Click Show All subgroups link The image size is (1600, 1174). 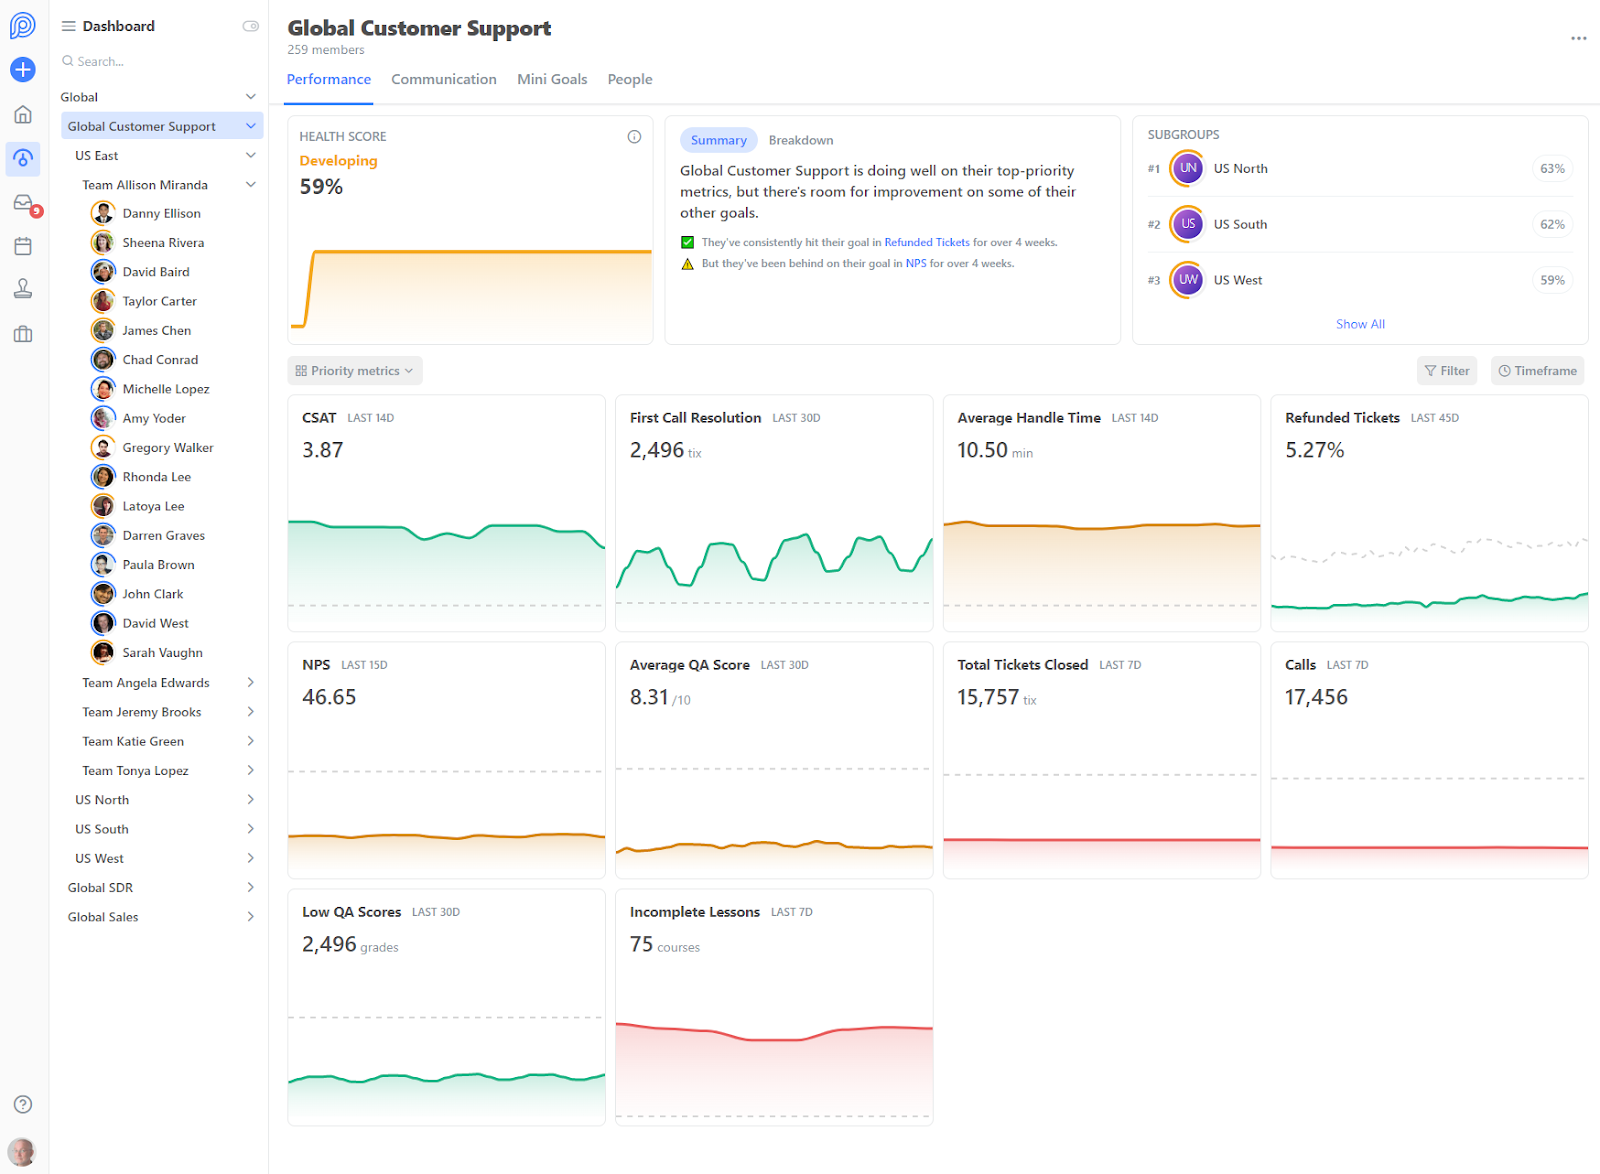coord(1360,324)
